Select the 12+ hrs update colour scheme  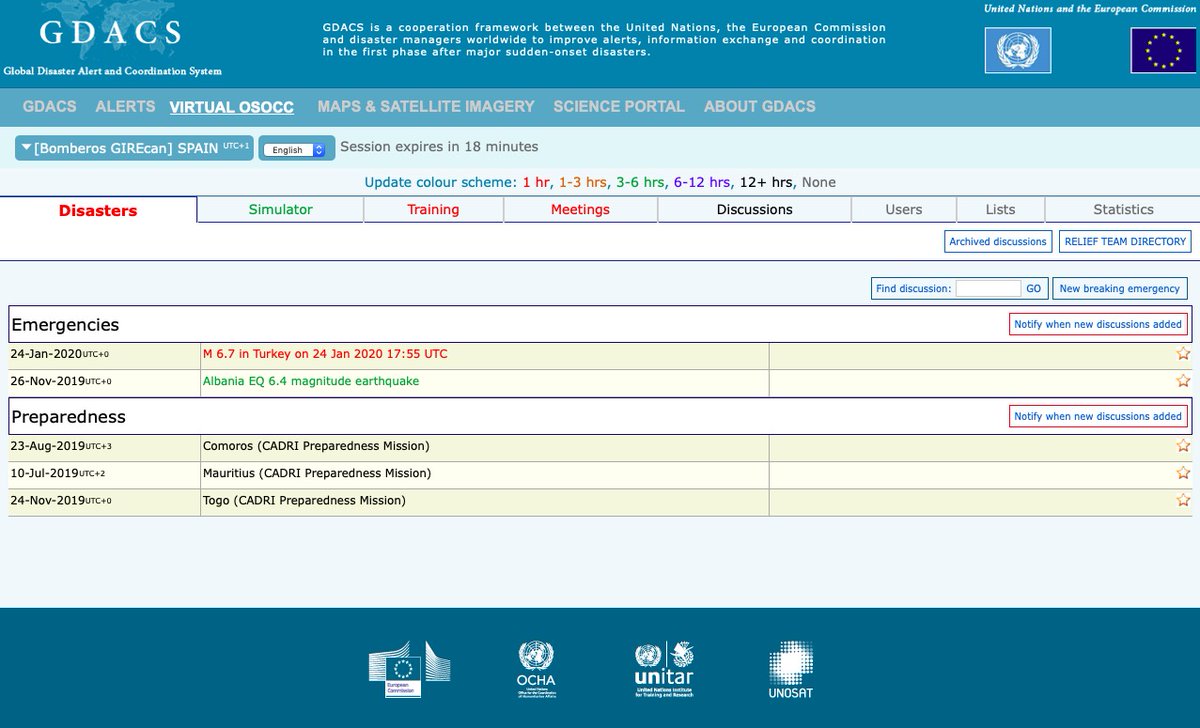pyautogui.click(x=766, y=182)
